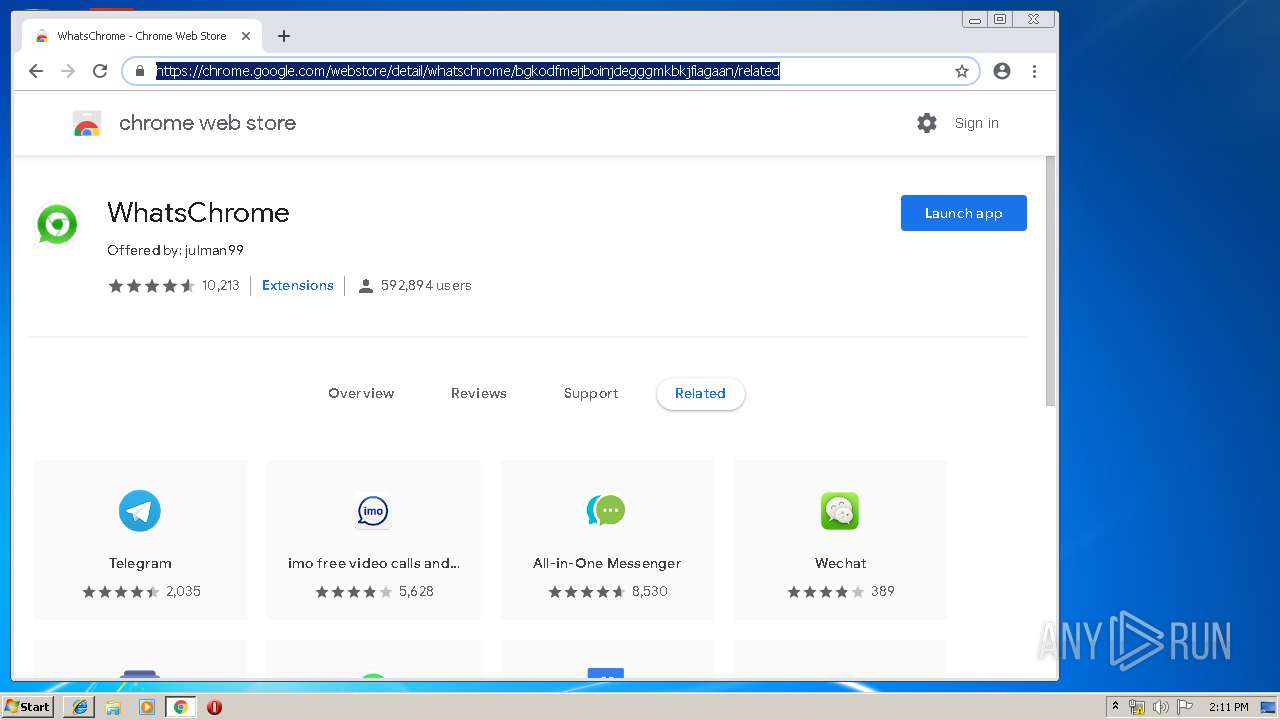Viewport: 1280px width, 720px height.
Task: Click the All-in-One Messenger icon
Action: click(x=606, y=511)
